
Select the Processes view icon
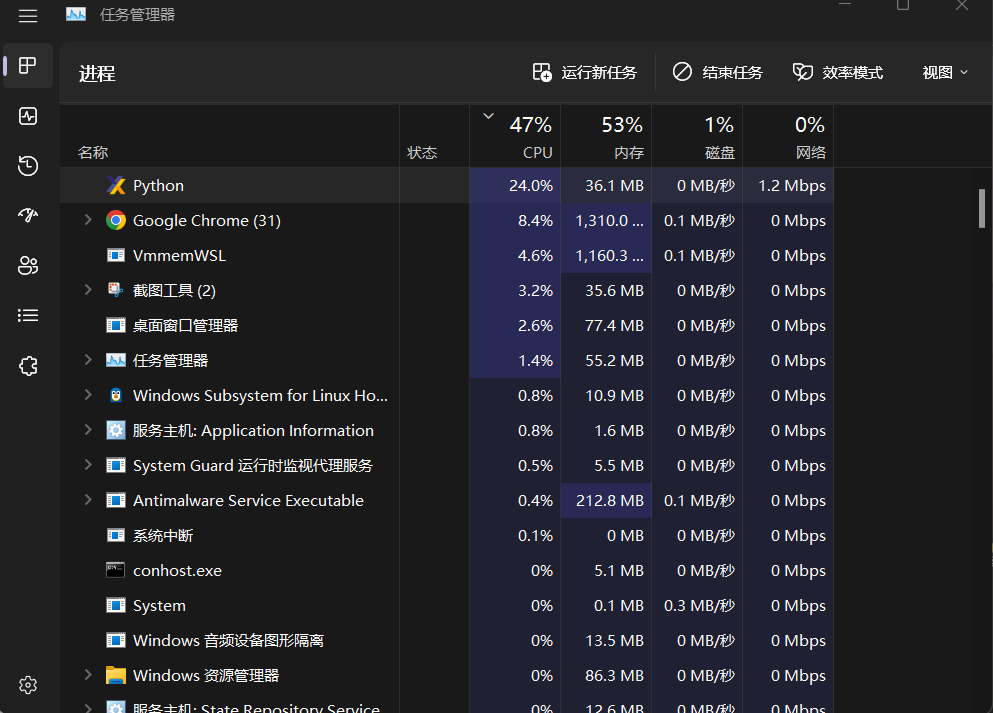[27, 66]
